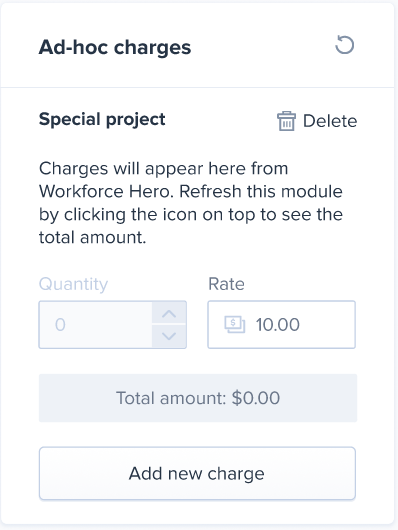This screenshot has height=530, width=398.
Task: Click the Rate field label
Action: point(226,284)
